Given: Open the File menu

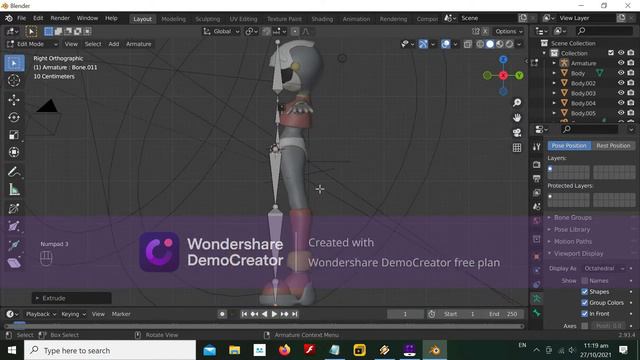Looking at the screenshot, I should [x=21, y=18].
